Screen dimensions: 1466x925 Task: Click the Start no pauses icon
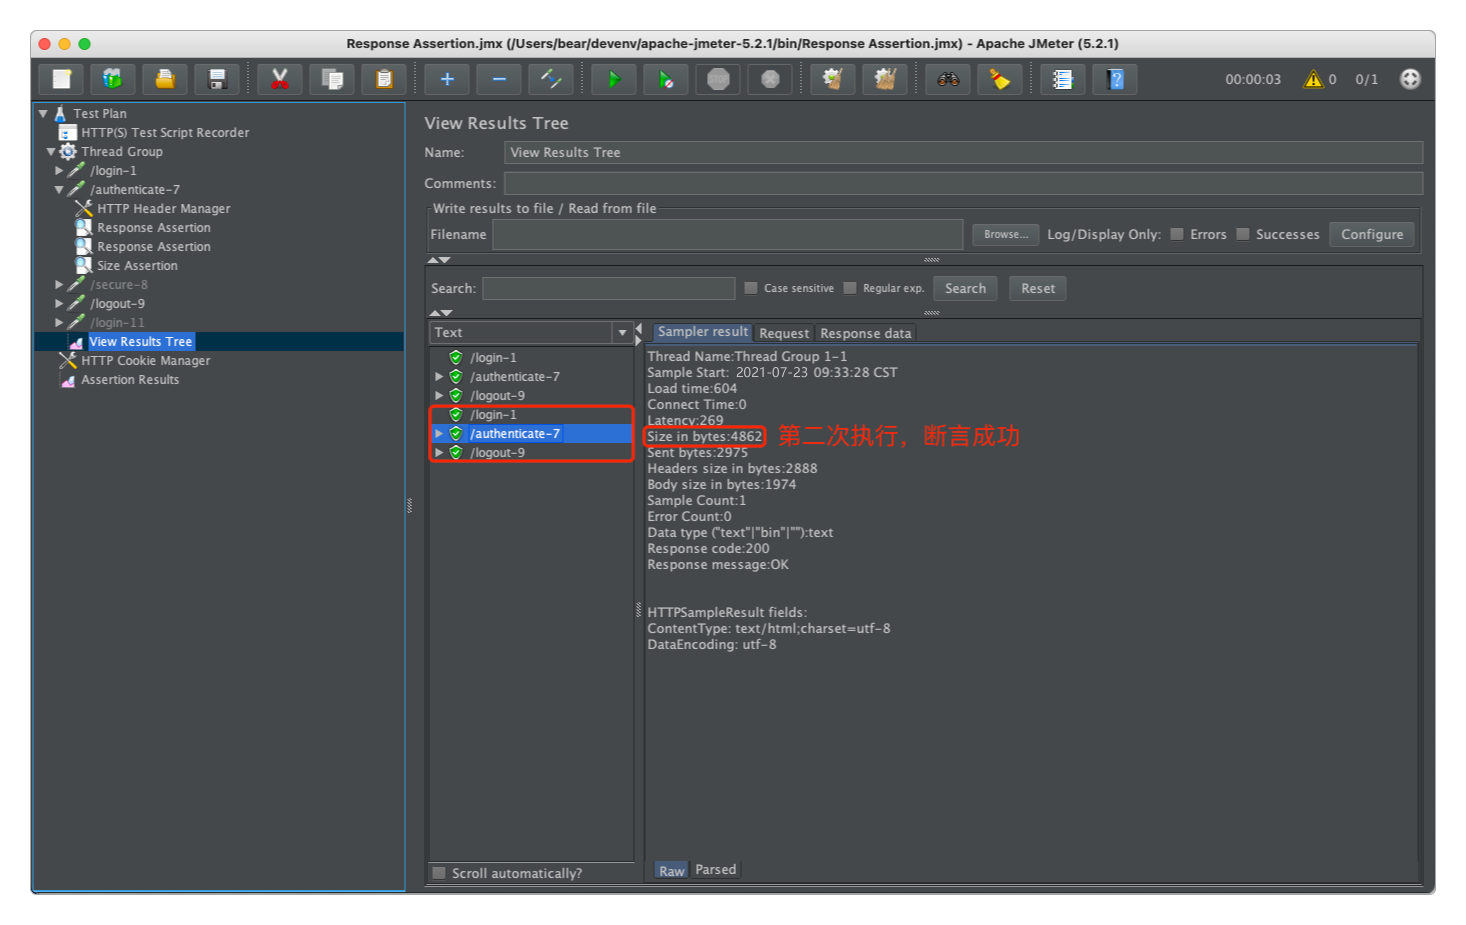[x=666, y=79]
